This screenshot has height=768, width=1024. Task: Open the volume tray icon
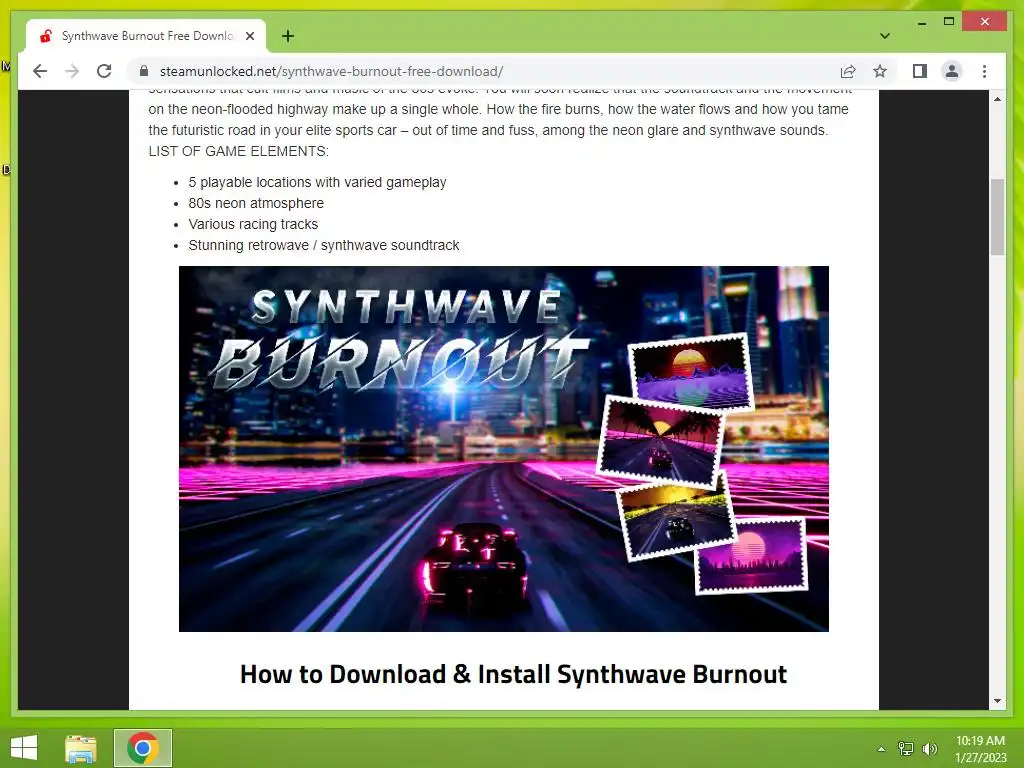[930, 749]
